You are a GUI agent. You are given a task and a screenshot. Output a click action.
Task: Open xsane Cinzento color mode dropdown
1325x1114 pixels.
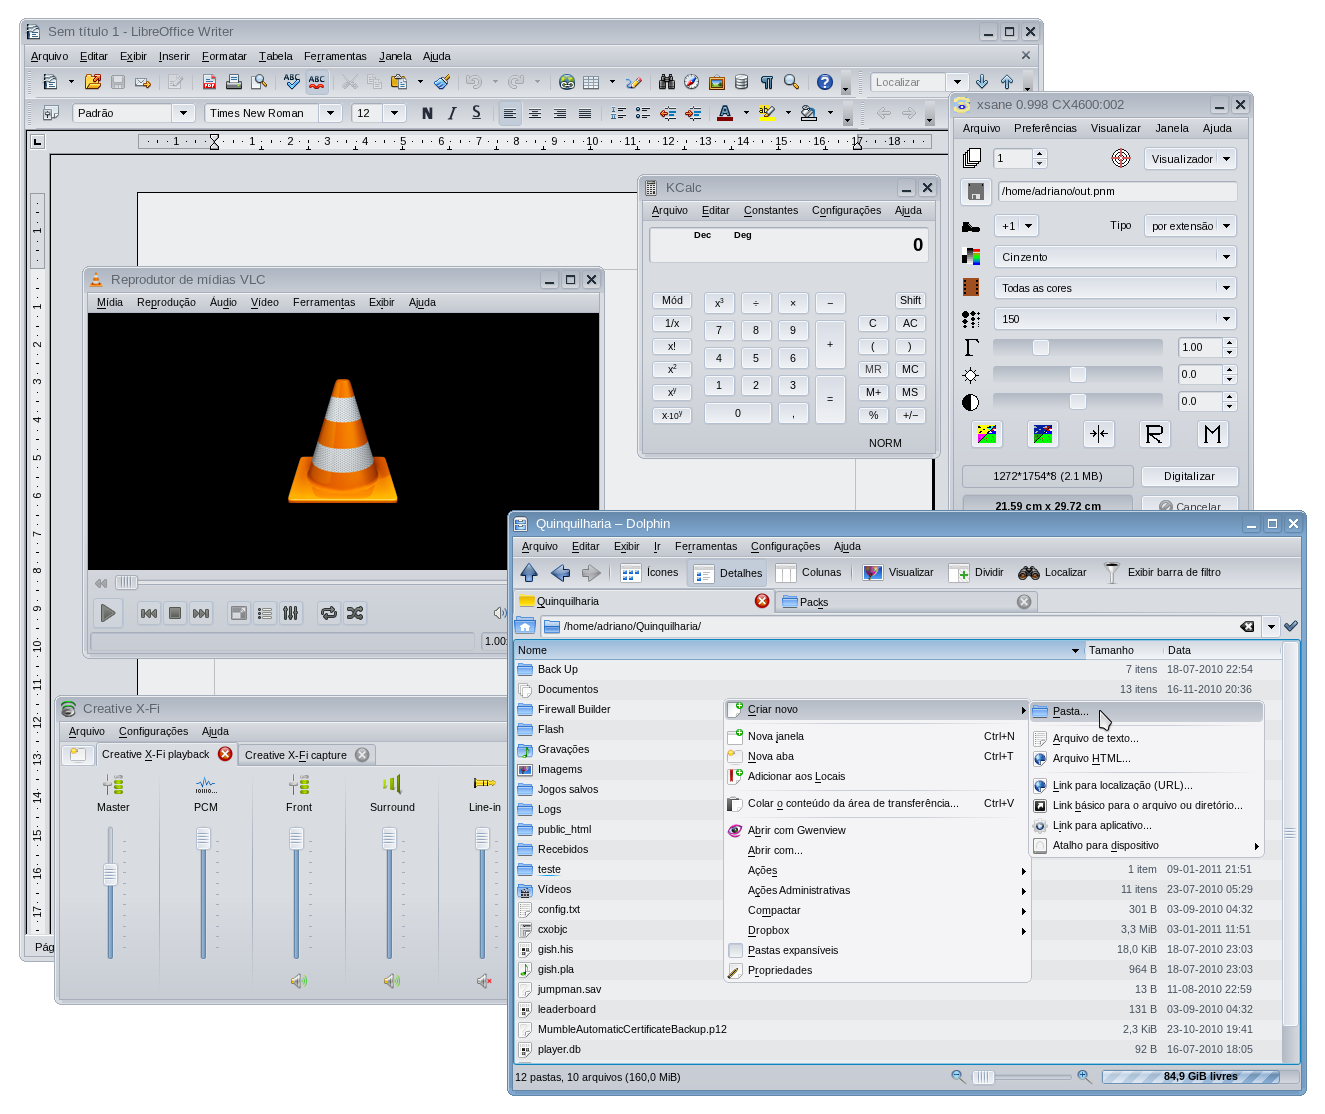point(1115,257)
